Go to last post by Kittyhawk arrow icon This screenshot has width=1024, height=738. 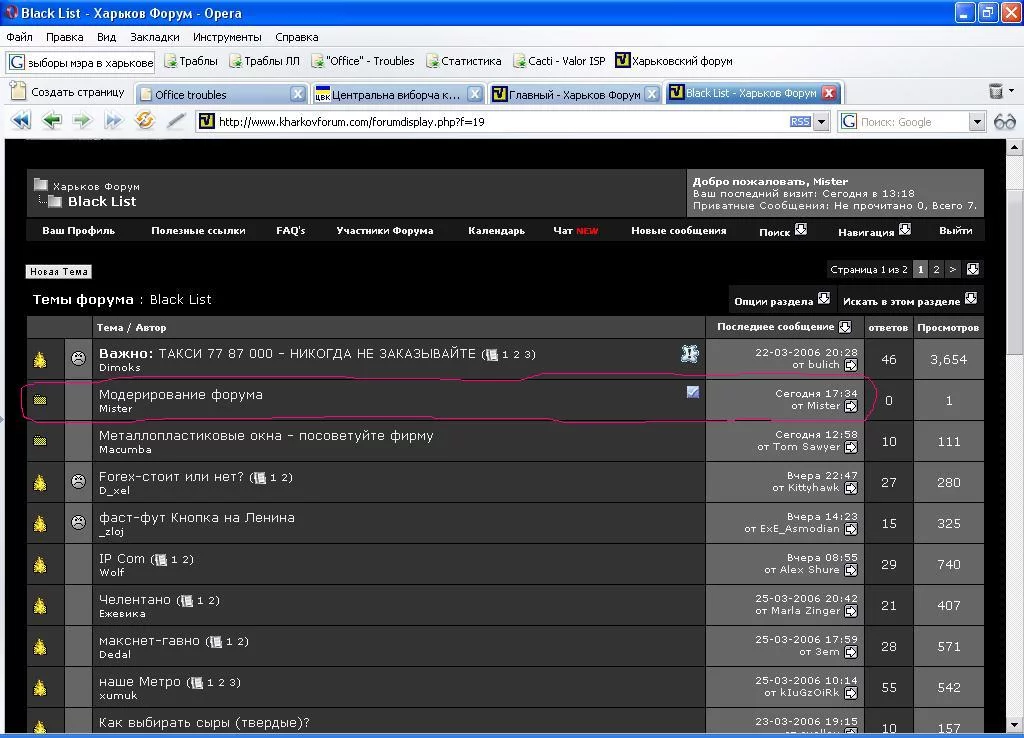click(851, 488)
